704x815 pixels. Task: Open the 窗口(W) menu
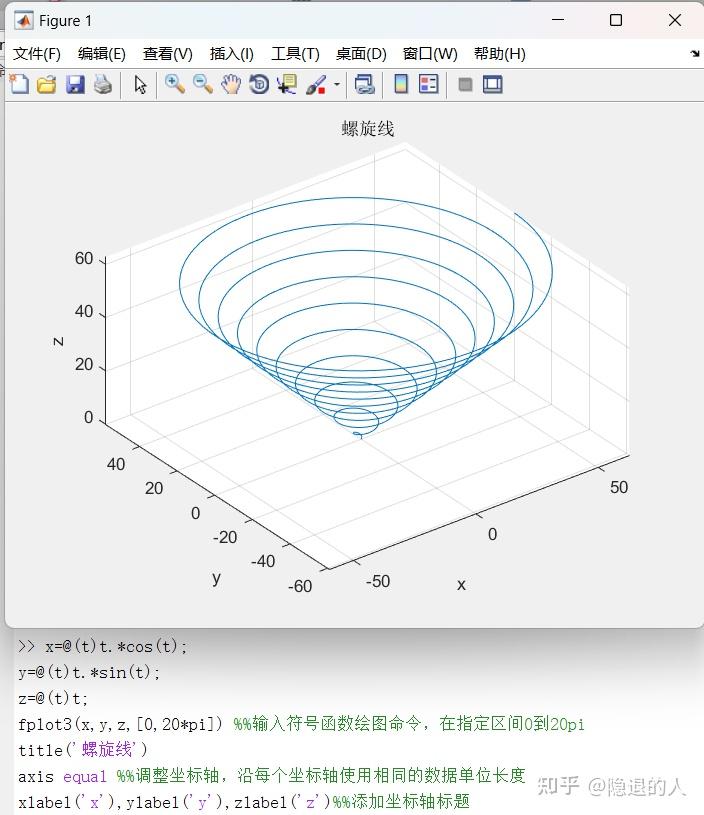pyautogui.click(x=430, y=54)
